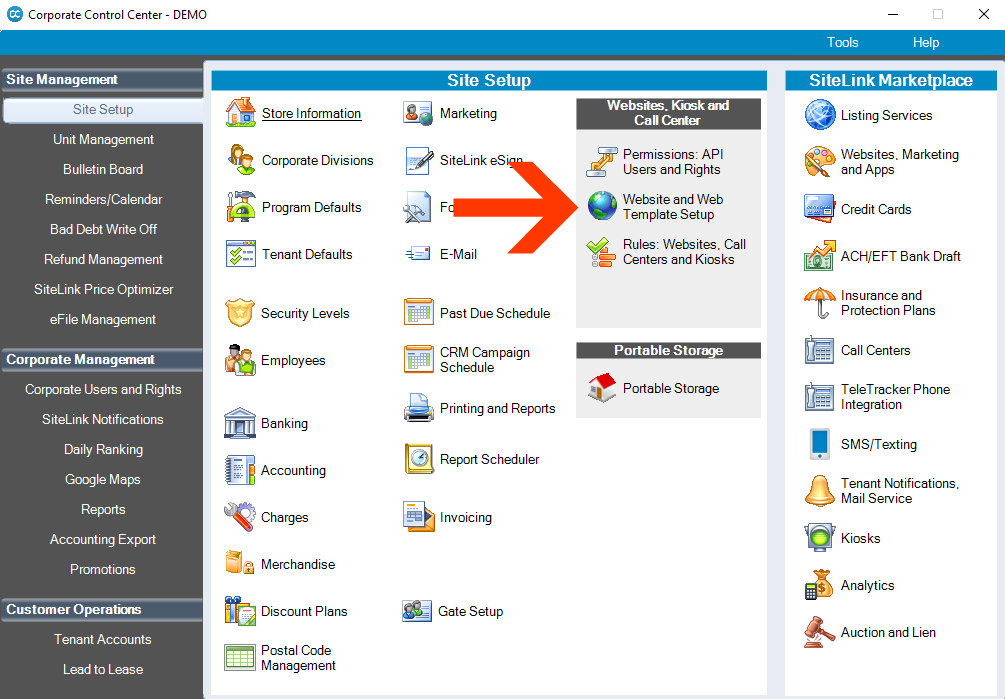
Task: Open Reports in sidebar
Action: coord(103,509)
